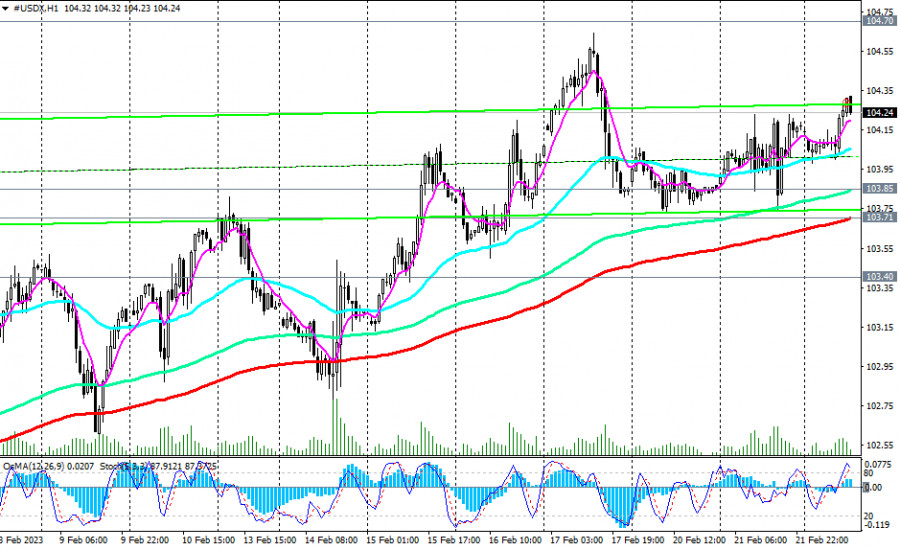Click the 102.55 price scale value

pyautogui.click(x=880, y=445)
